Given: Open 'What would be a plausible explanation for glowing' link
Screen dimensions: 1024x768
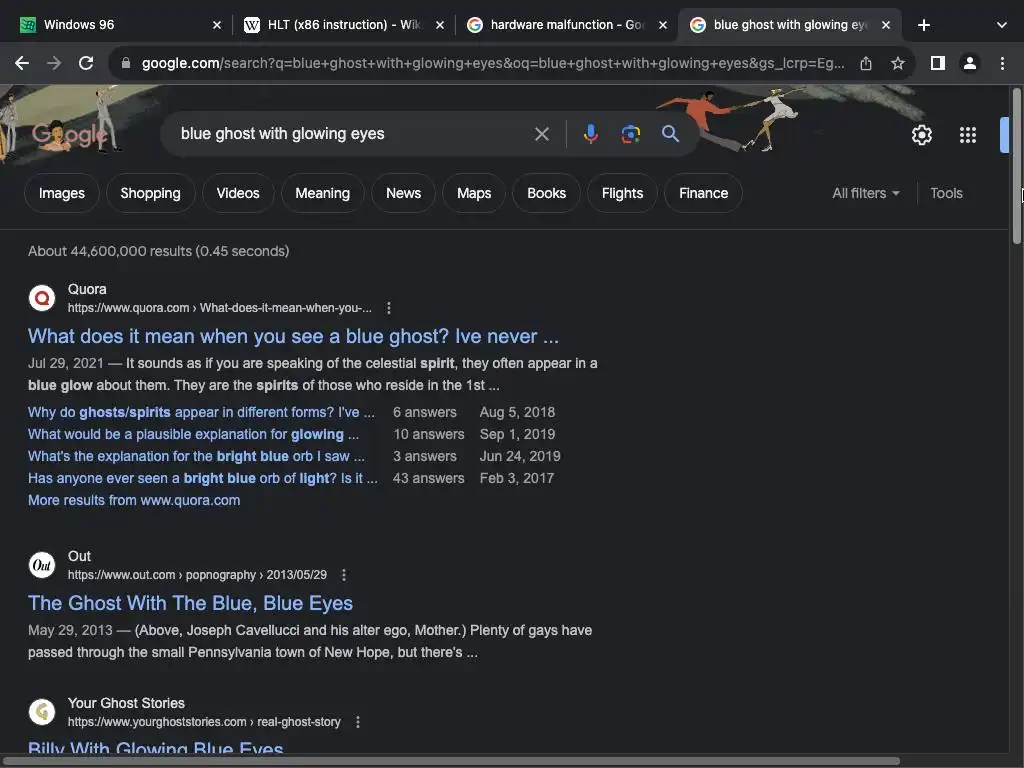Looking at the screenshot, I should point(193,434).
